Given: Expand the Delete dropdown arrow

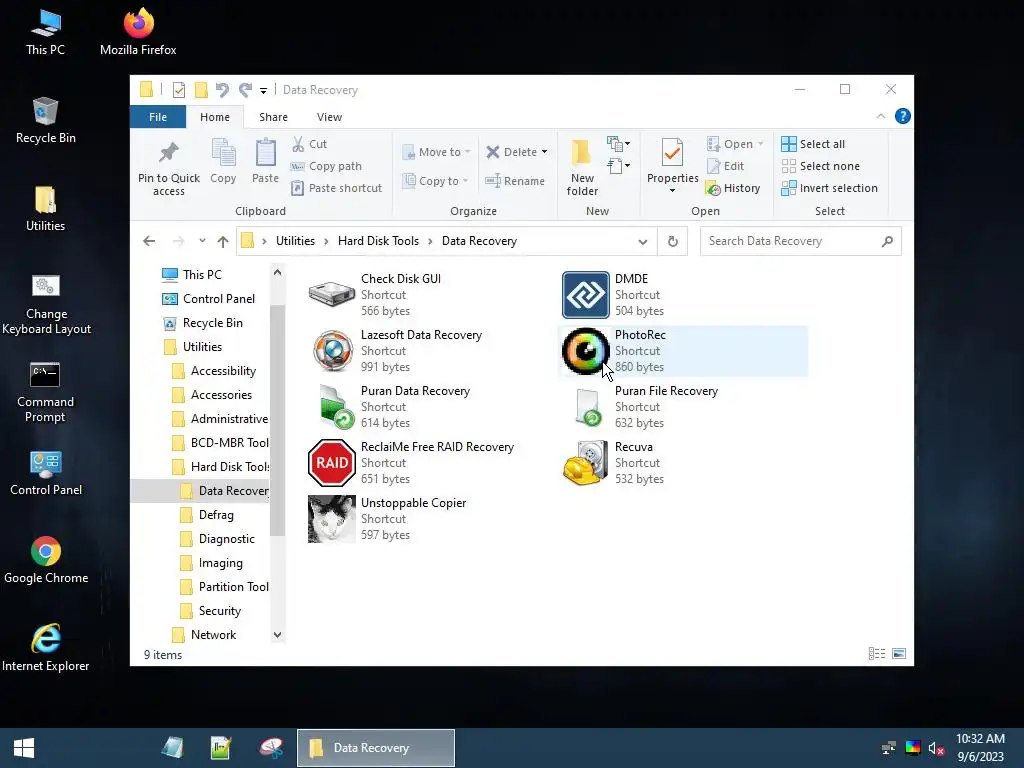Looking at the screenshot, I should (545, 152).
